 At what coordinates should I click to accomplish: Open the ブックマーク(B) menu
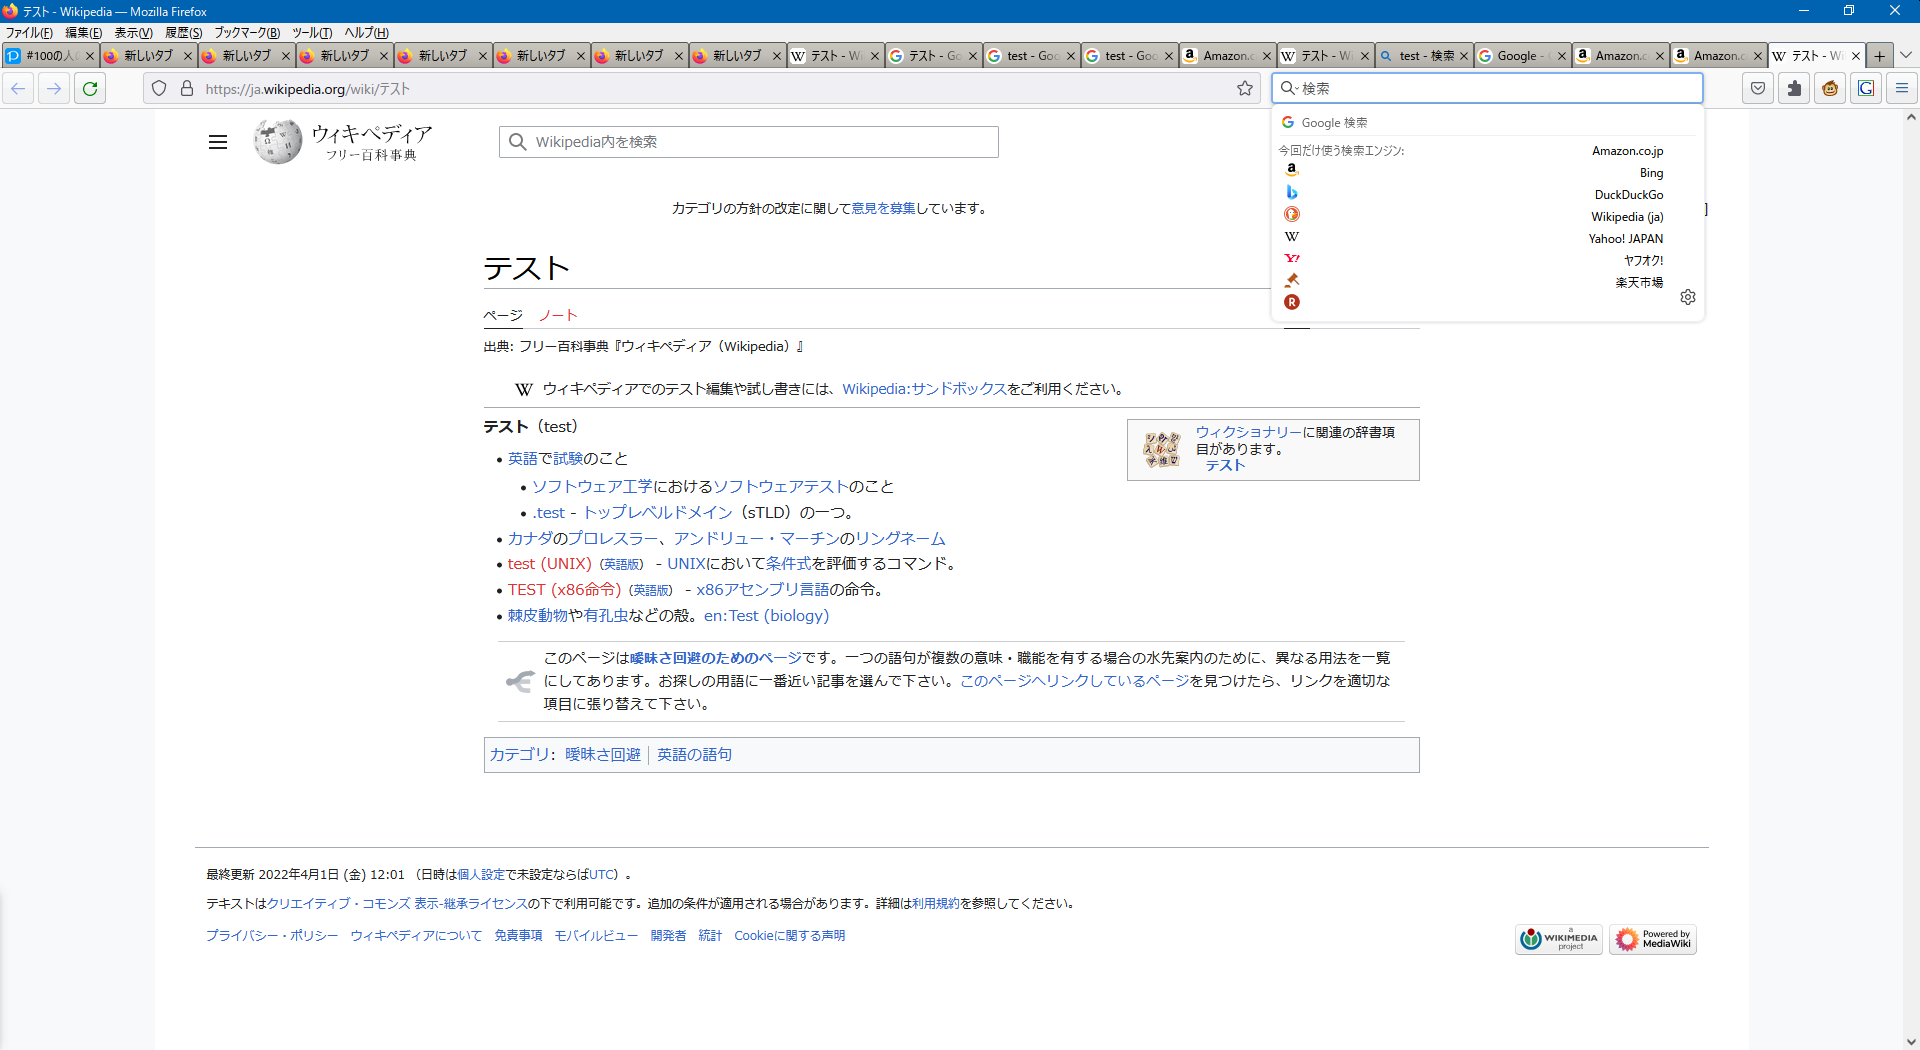[246, 32]
